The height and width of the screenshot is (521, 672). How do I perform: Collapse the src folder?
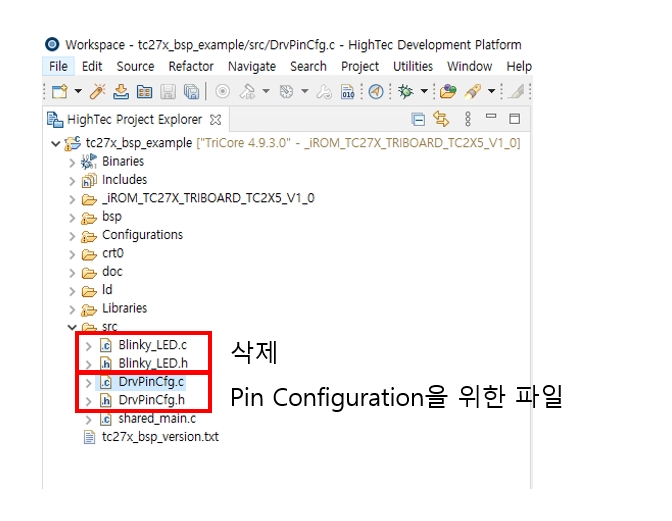point(72,327)
